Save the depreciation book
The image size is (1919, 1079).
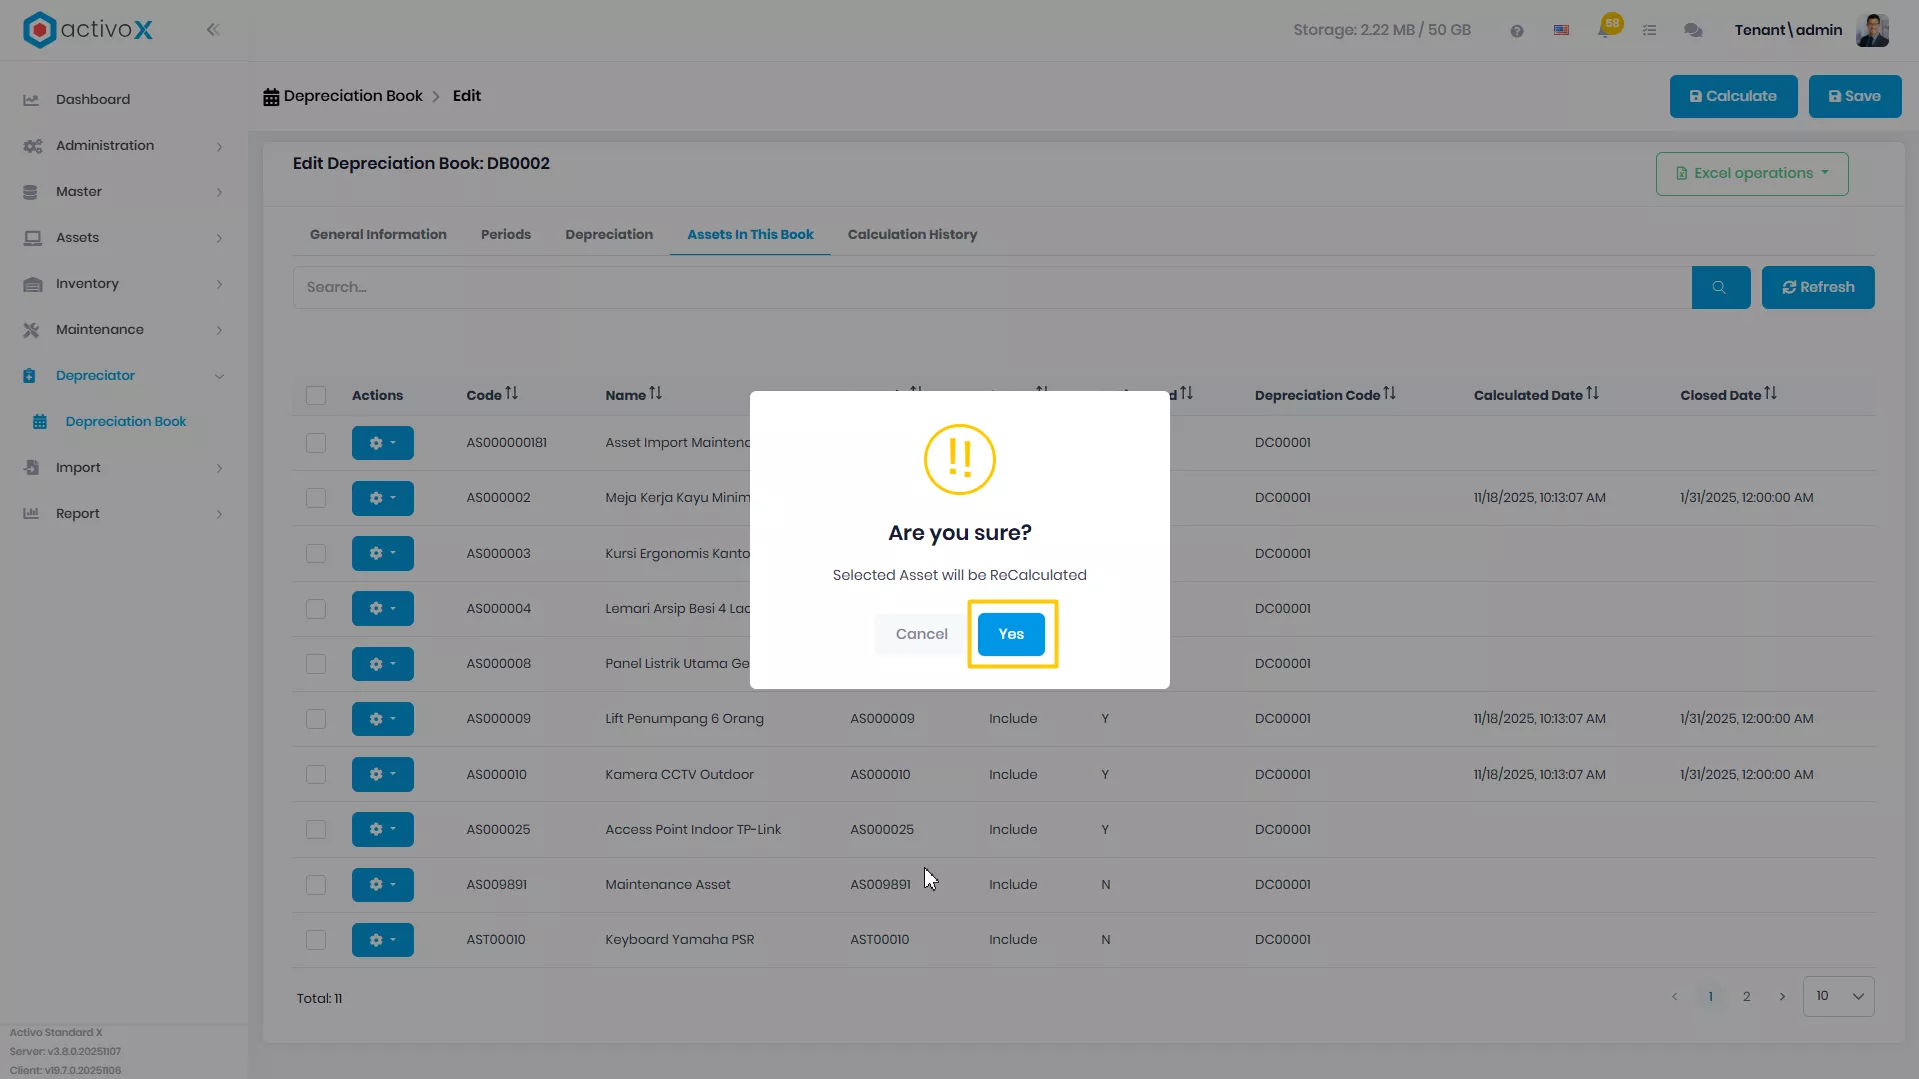point(1854,96)
